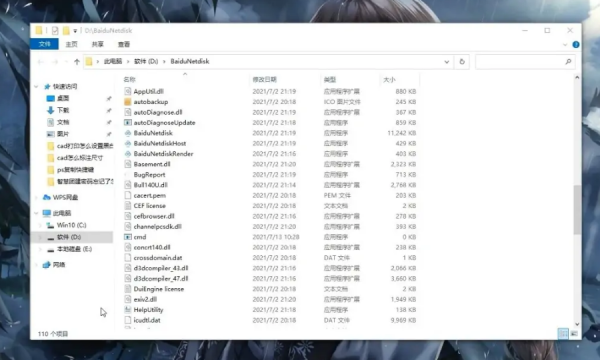The height and width of the screenshot is (360, 600).
Task: Sort by the 名称 column header
Action: [129, 80]
